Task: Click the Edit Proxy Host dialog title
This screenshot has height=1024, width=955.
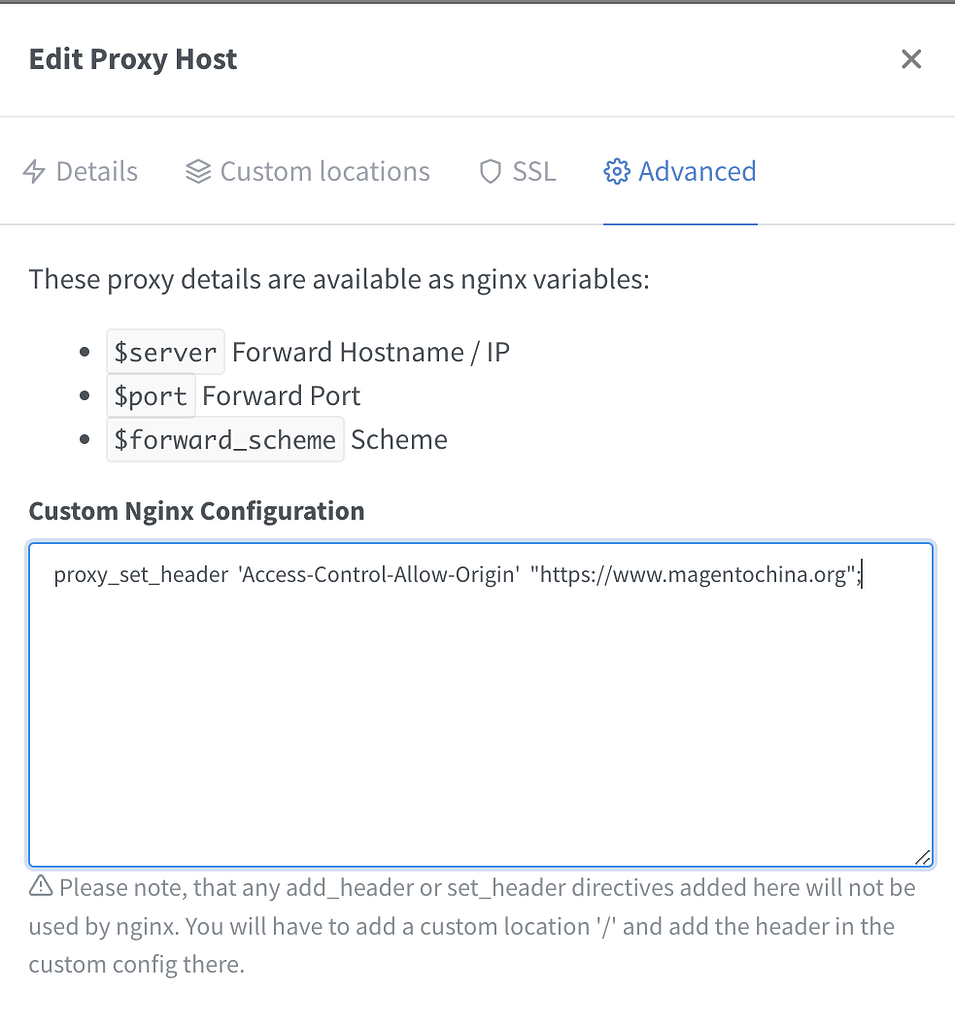Action: (x=132, y=59)
